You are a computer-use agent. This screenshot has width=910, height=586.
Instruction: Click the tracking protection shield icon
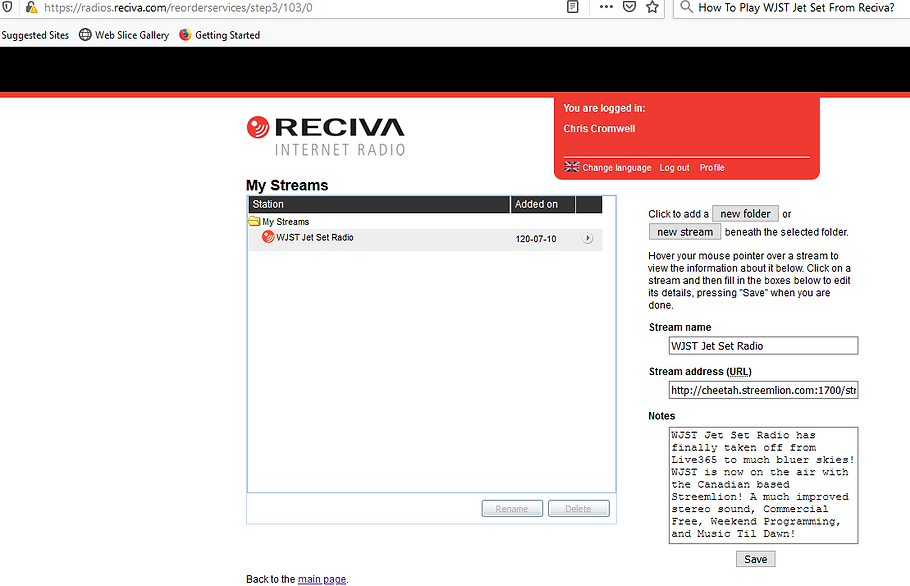pyautogui.click(x=7, y=7)
